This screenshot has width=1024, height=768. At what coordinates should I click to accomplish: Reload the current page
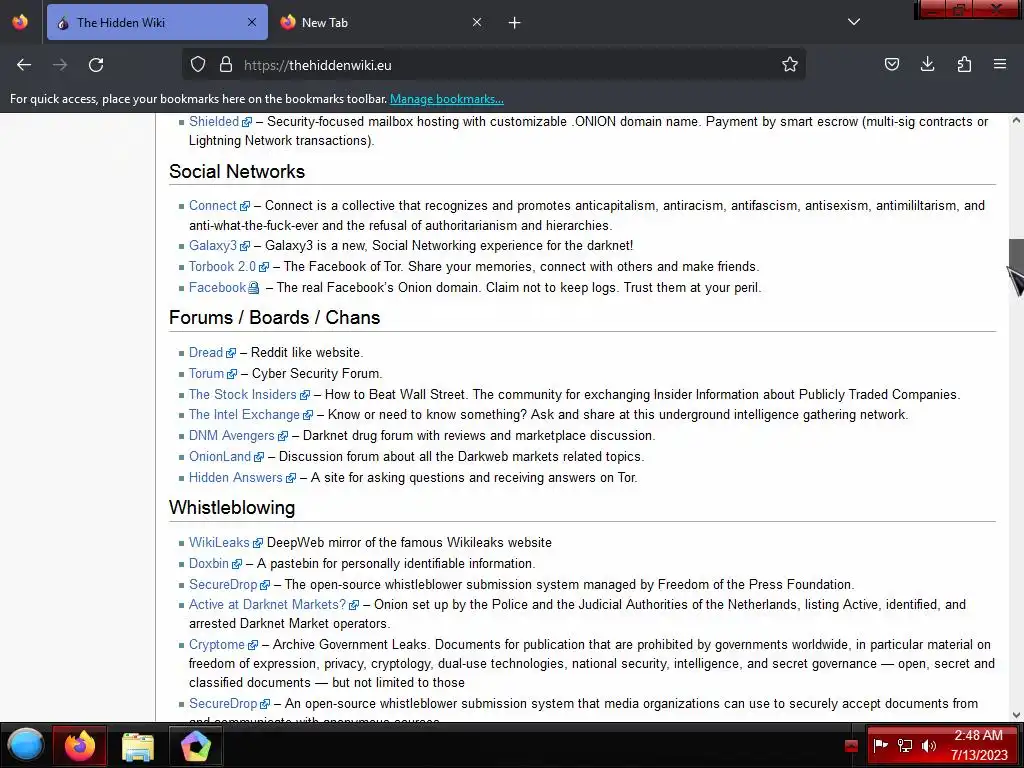(96, 65)
